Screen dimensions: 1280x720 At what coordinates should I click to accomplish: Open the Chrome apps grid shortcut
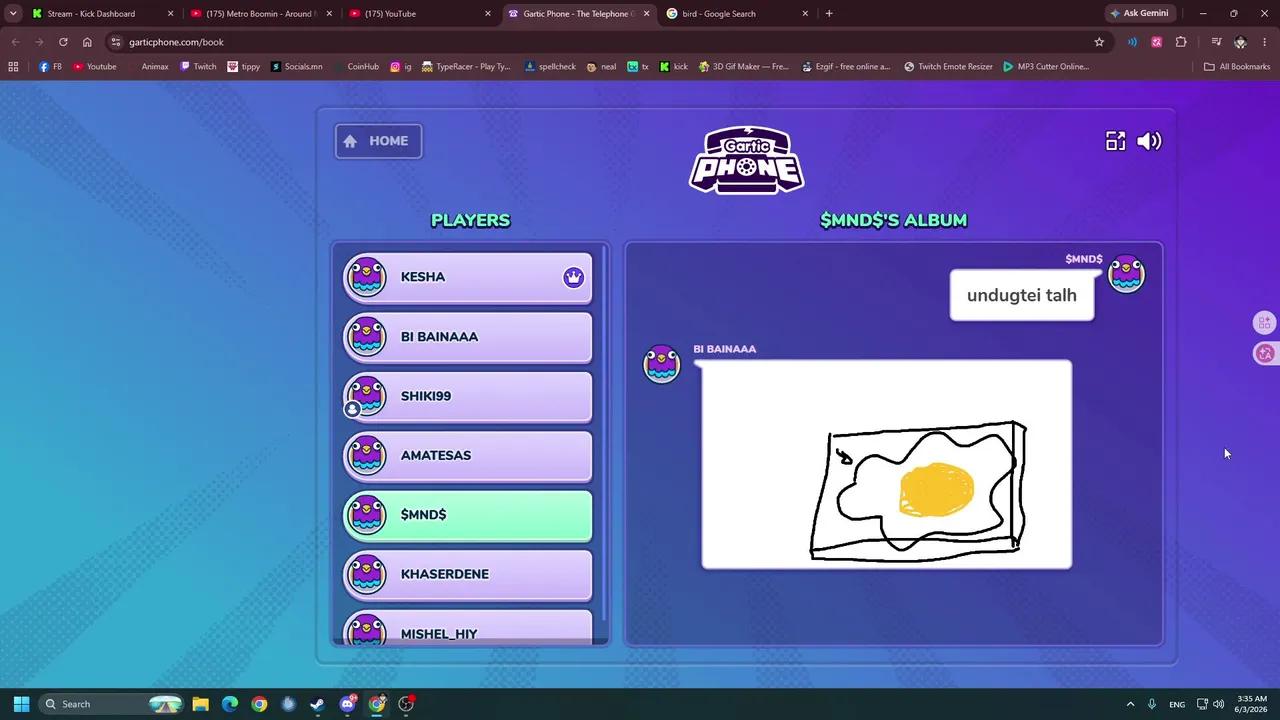pos(13,67)
